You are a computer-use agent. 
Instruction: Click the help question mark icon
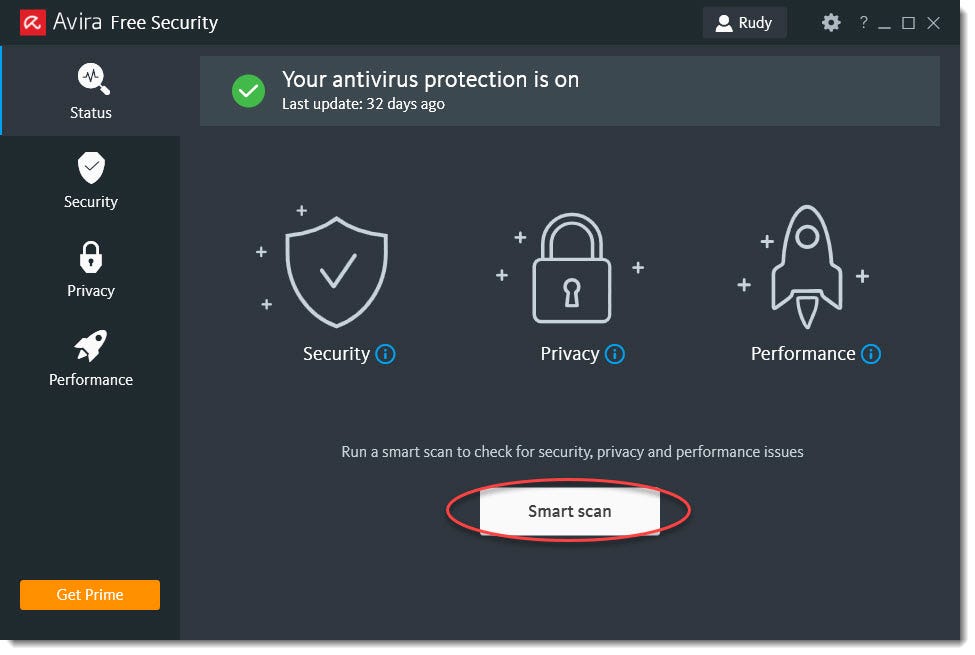pos(863,22)
